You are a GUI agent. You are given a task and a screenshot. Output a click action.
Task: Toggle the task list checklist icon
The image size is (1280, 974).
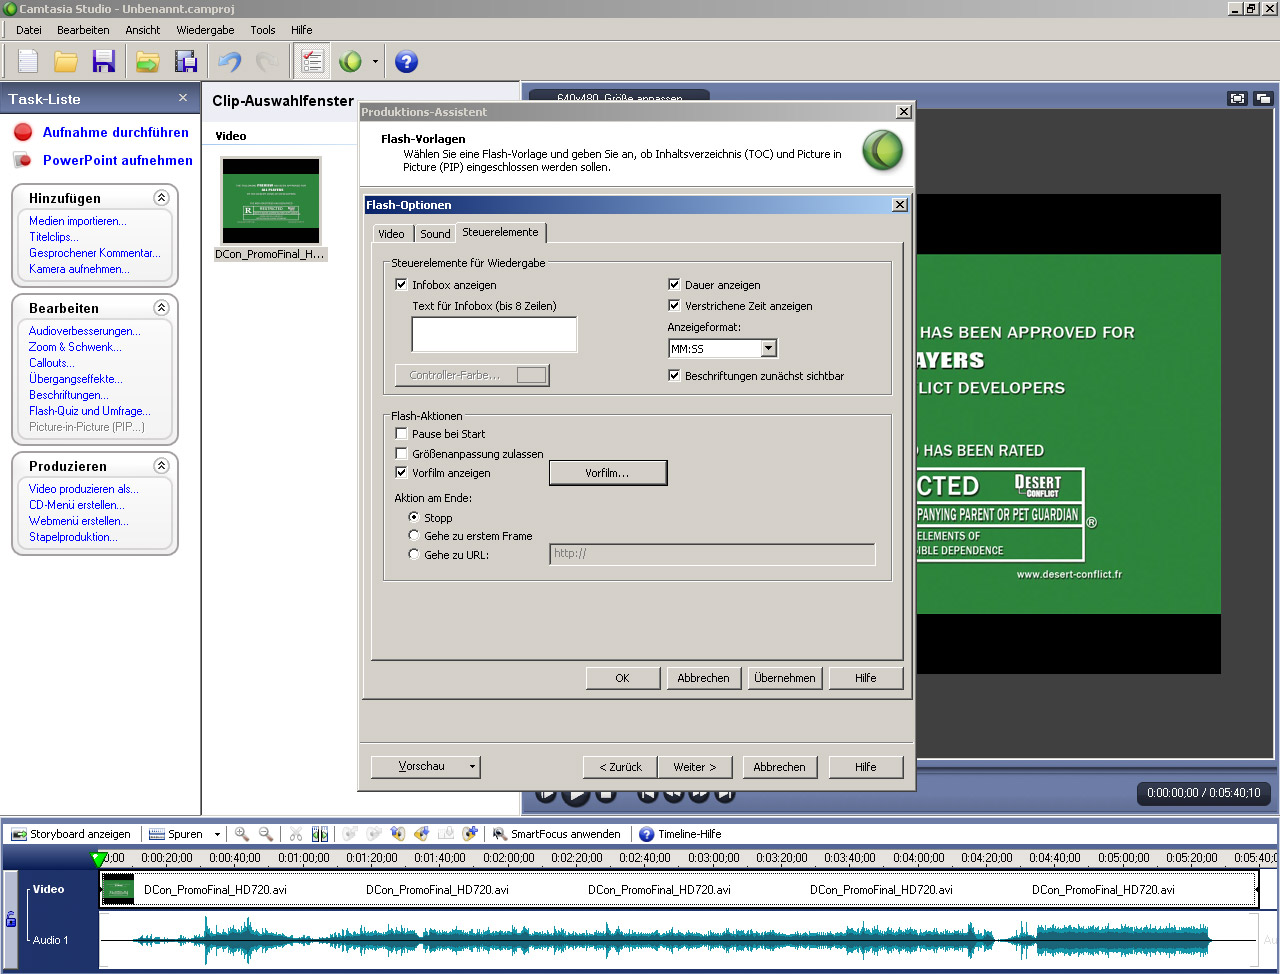coord(312,62)
